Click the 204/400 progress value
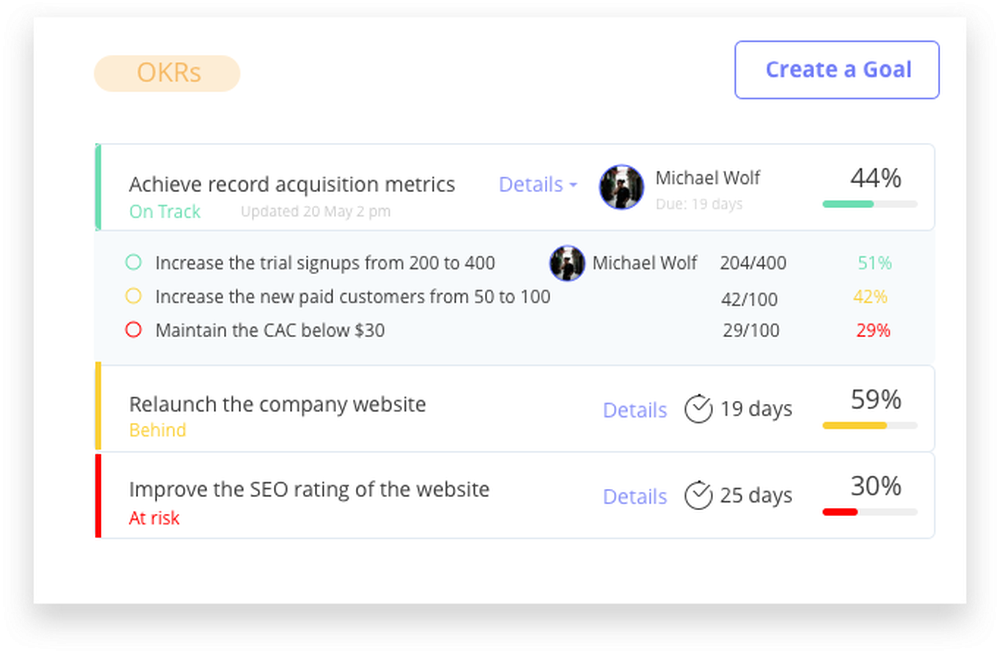 tap(753, 264)
